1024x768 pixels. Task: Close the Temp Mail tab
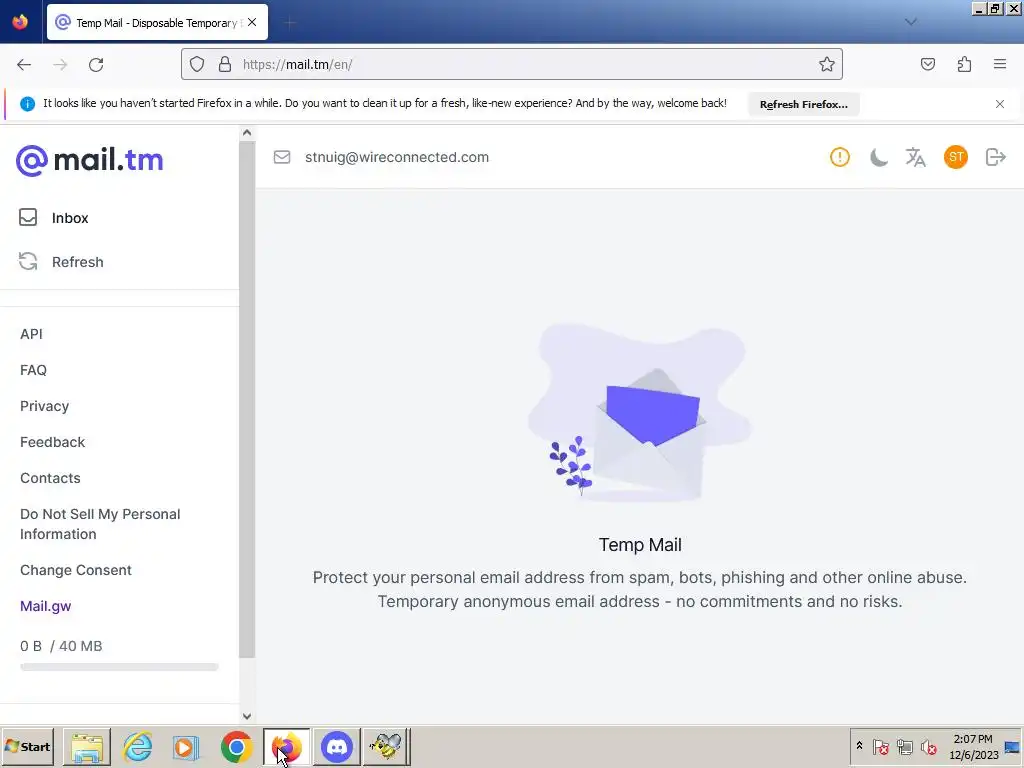252,22
